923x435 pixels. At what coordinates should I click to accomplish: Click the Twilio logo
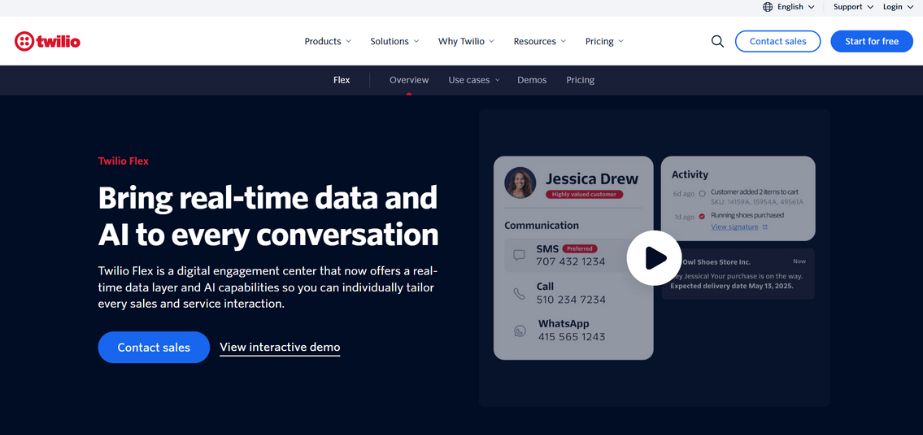tap(47, 41)
